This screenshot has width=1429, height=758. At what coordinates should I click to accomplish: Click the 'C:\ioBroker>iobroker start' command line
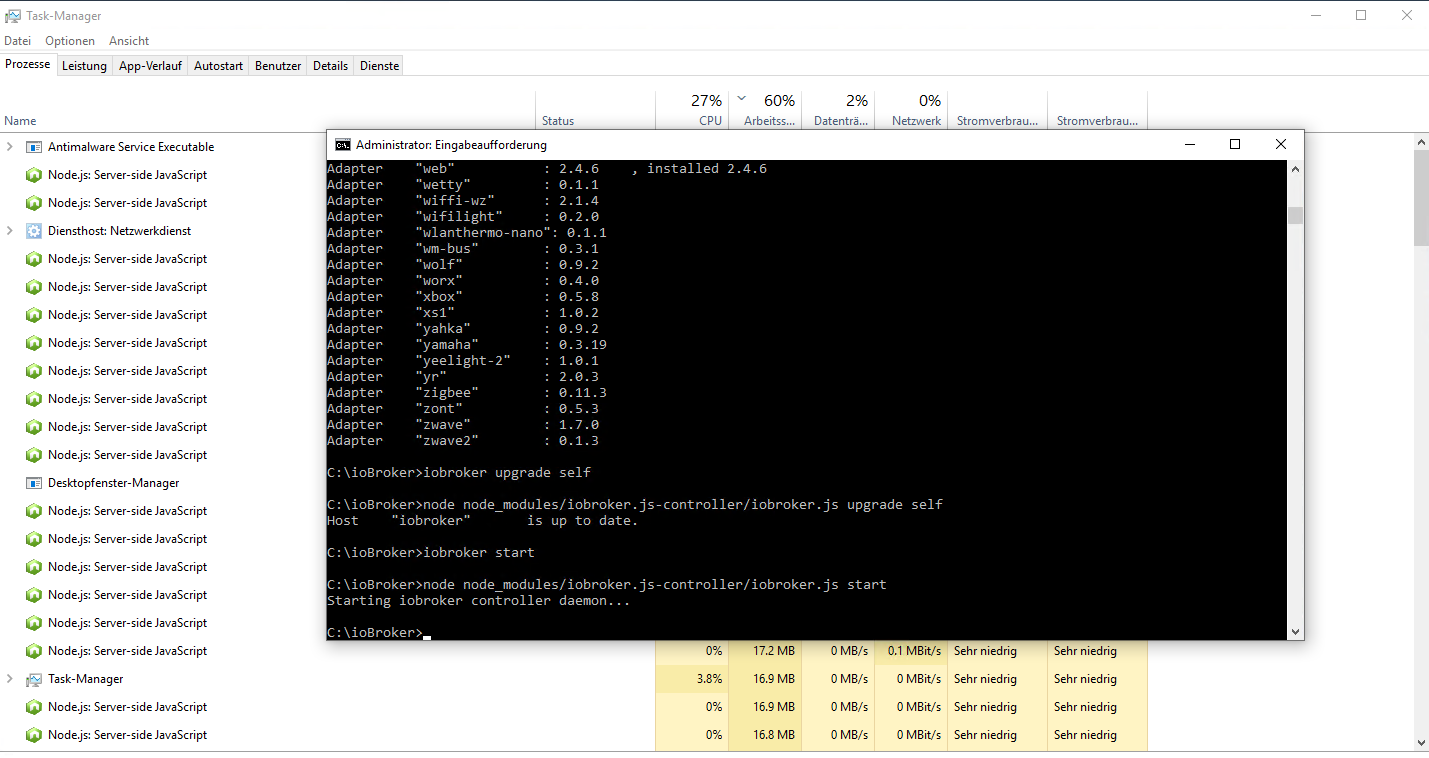(x=430, y=553)
